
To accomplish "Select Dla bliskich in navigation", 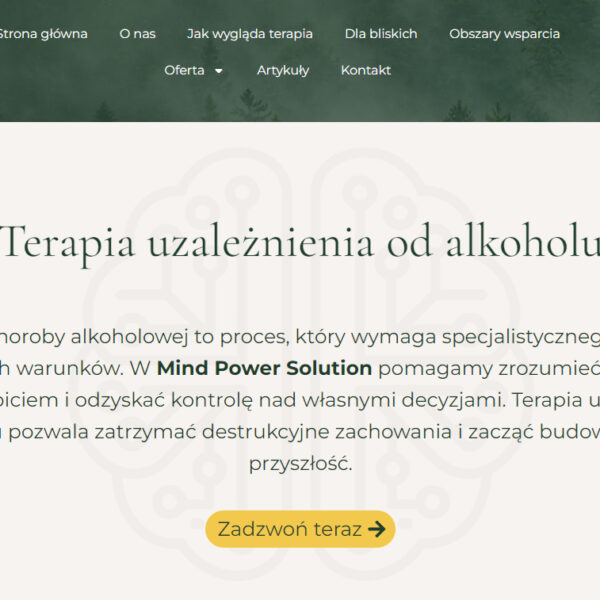I will point(381,34).
